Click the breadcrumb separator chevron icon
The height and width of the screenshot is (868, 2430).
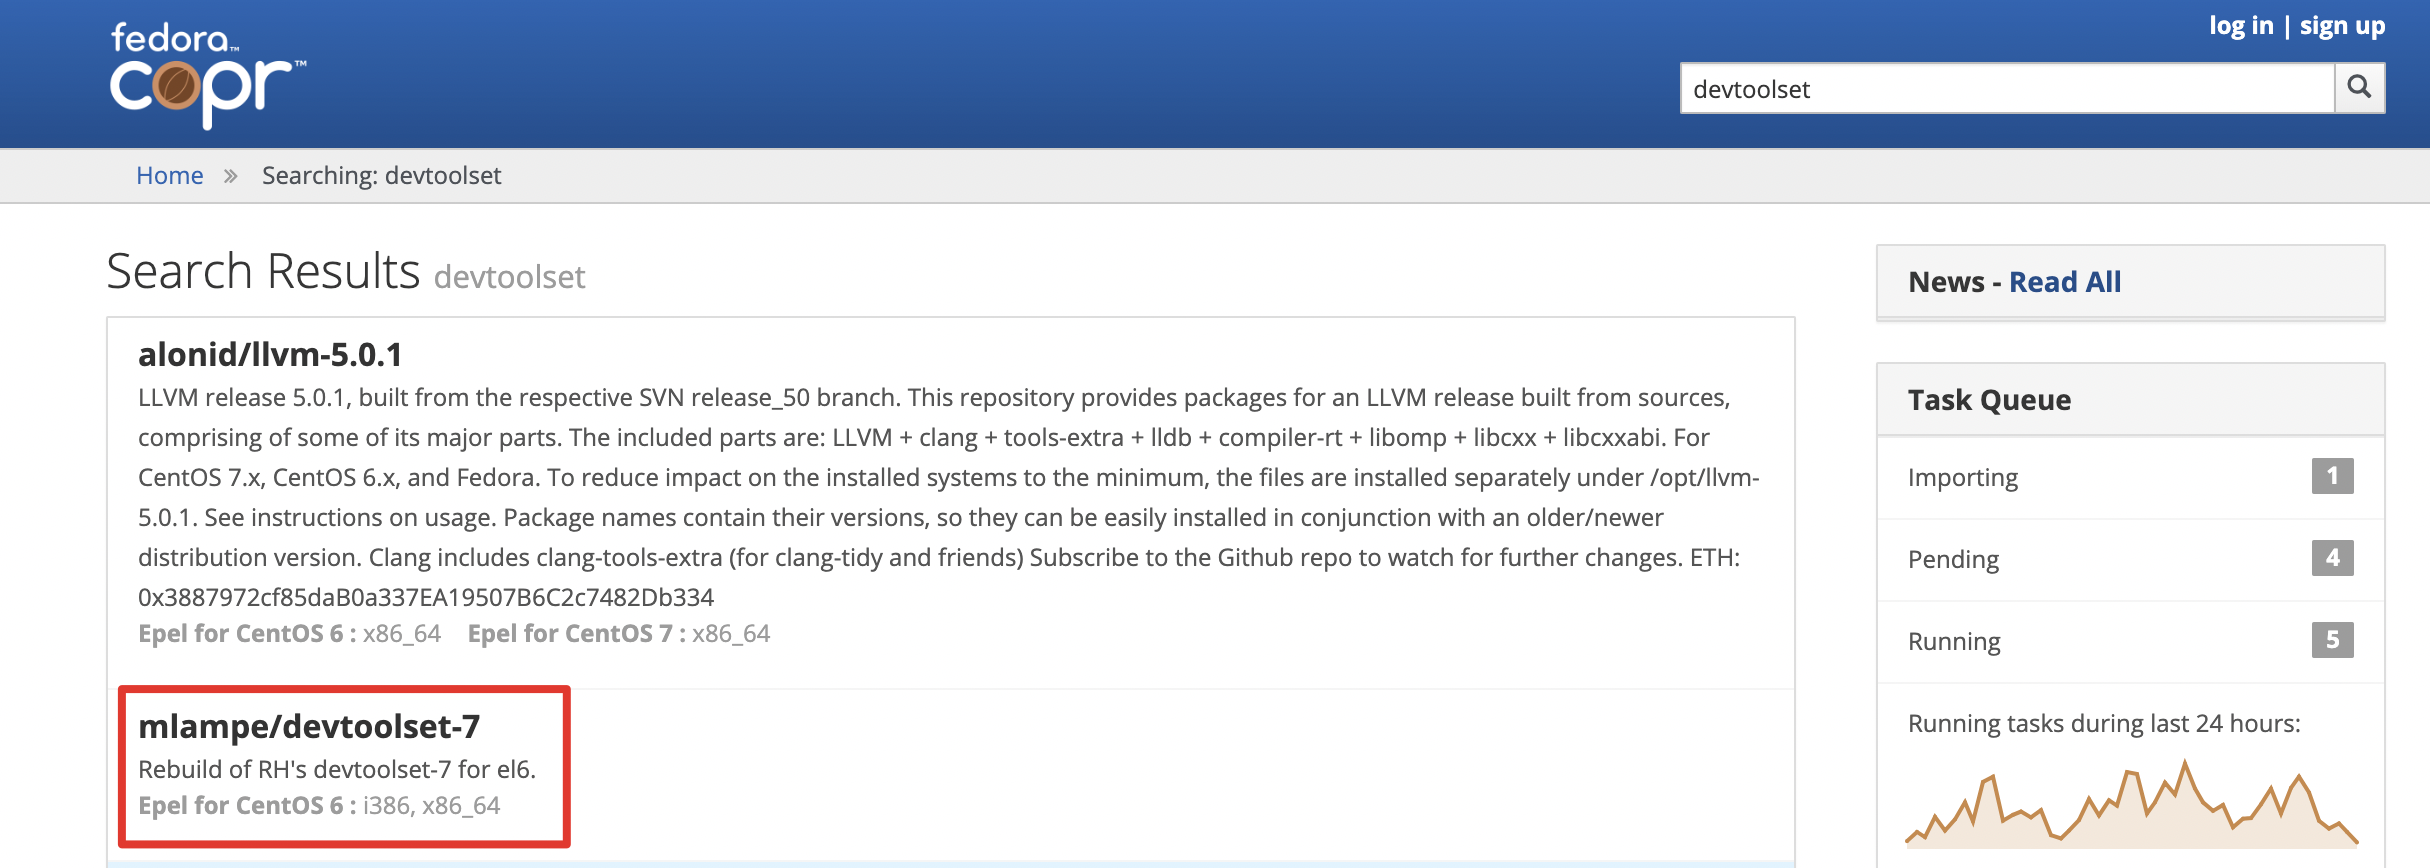231,175
